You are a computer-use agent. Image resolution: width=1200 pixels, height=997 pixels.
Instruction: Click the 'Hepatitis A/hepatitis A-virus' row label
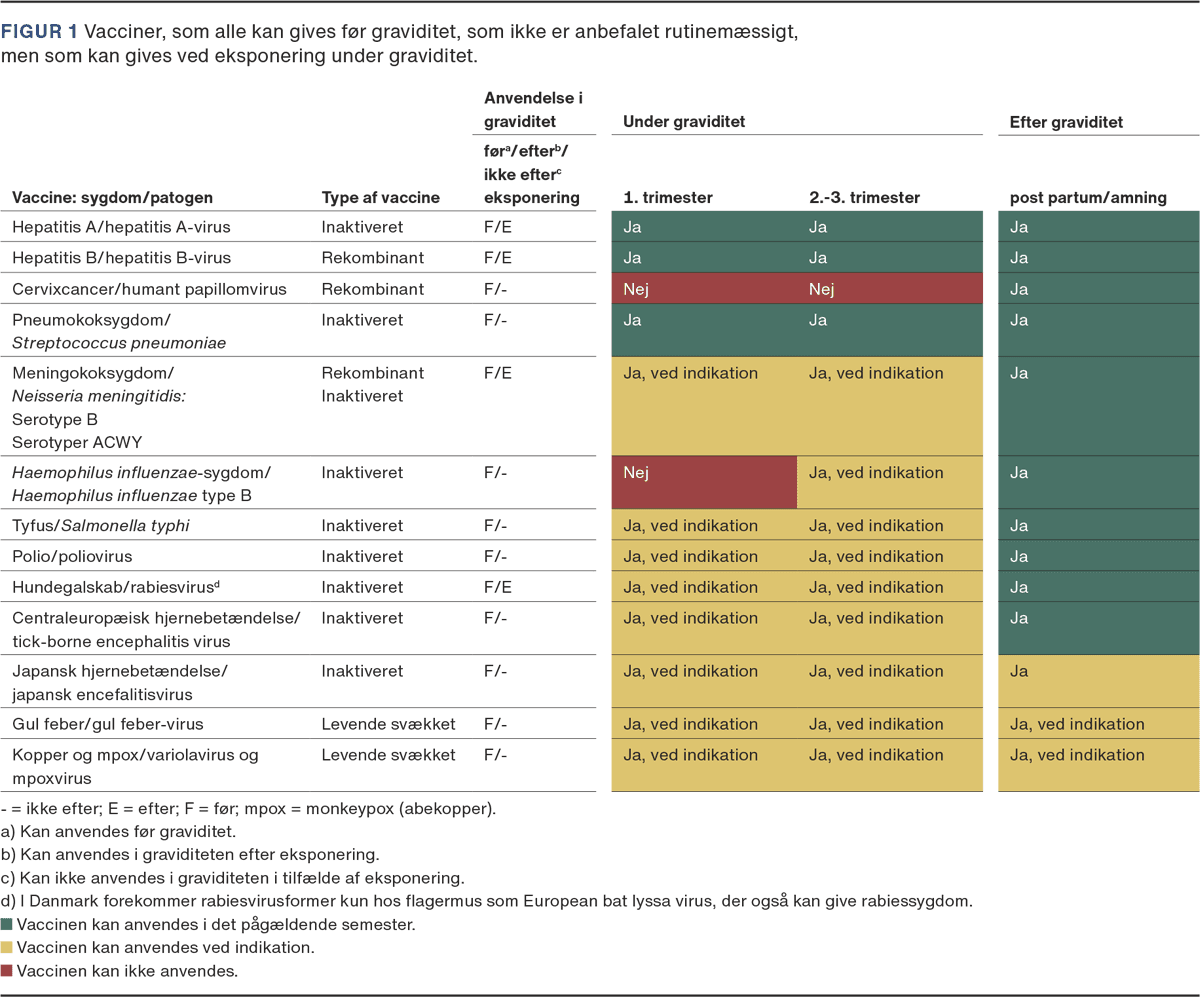click(121, 227)
